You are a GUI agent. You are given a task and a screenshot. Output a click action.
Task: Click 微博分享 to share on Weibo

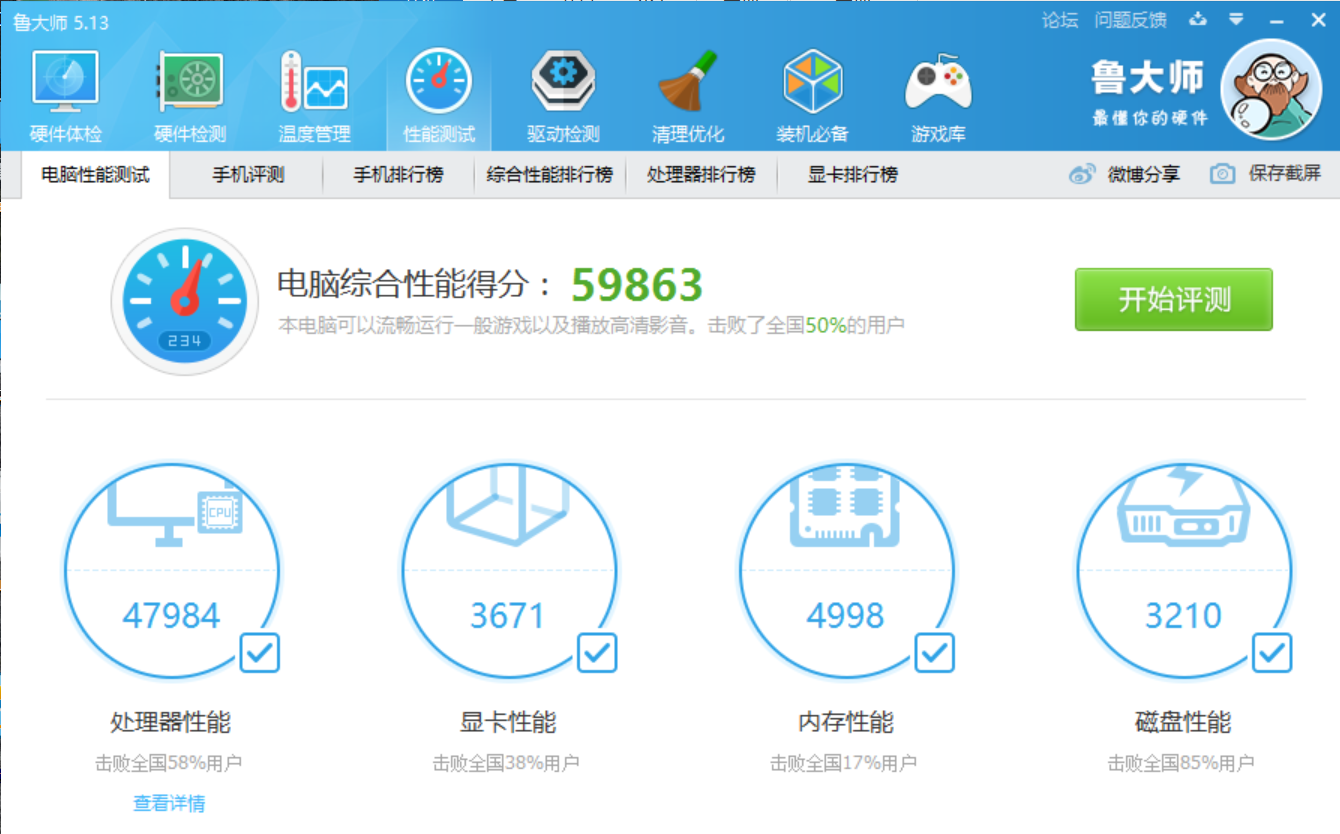1125,174
